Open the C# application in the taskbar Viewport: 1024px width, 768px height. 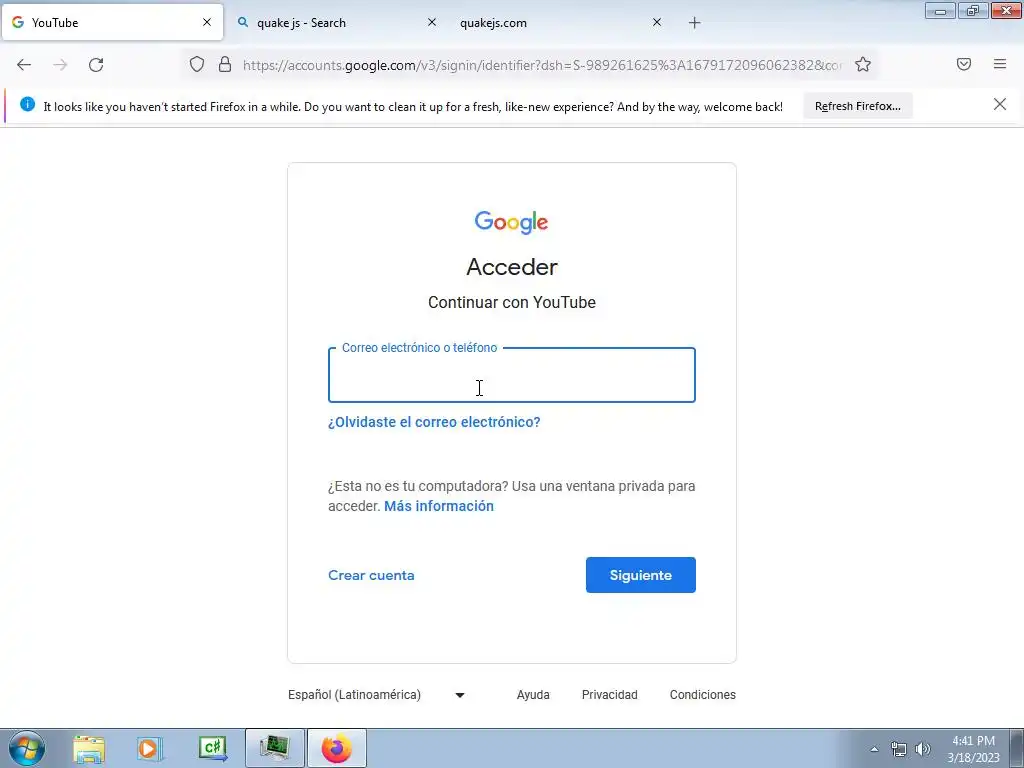(213, 748)
